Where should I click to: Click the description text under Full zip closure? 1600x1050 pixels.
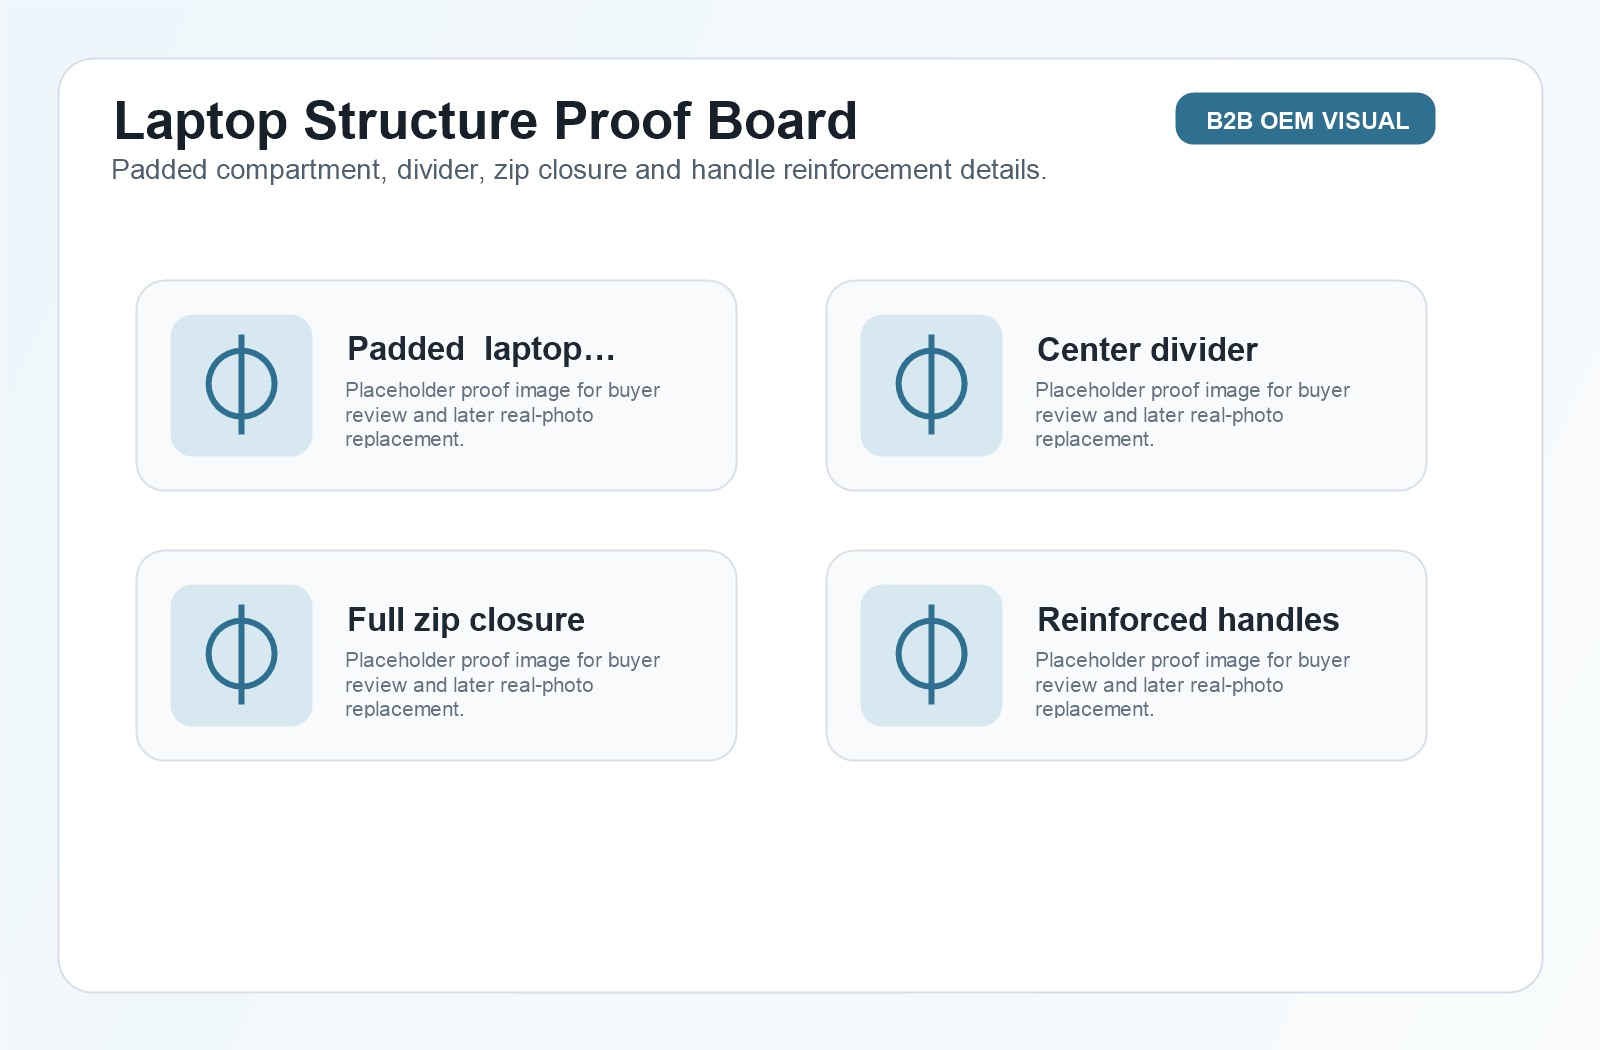coord(502,684)
